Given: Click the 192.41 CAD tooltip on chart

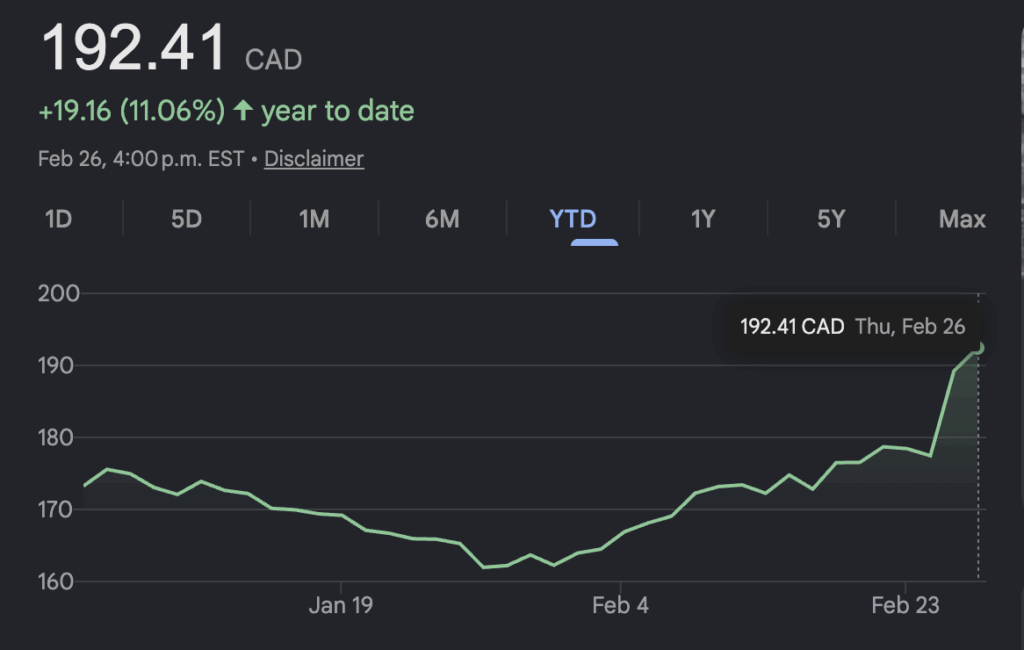Looking at the screenshot, I should (x=851, y=327).
